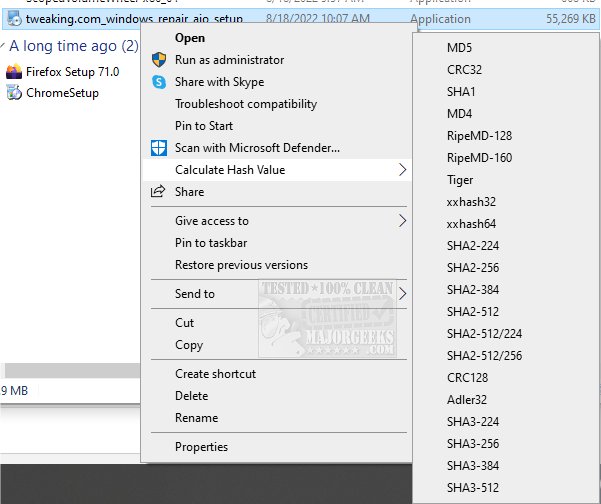The image size is (601, 504).
Task: Select xxhash32 option
Action: (x=506, y=202)
